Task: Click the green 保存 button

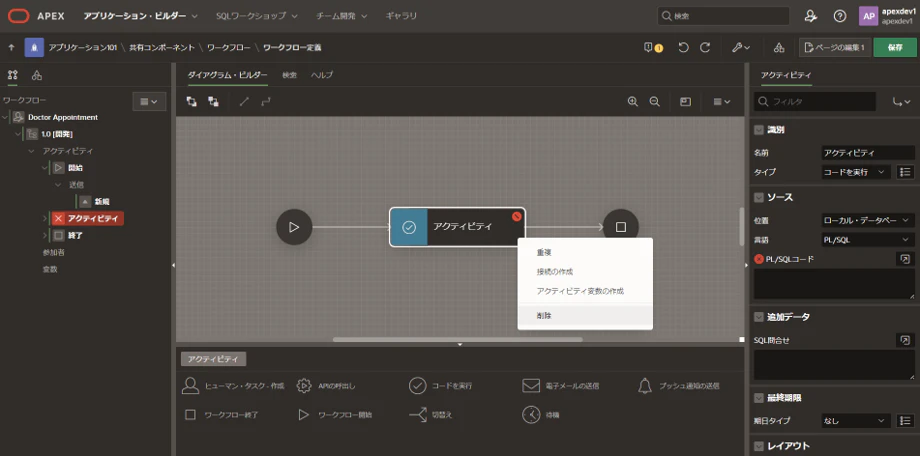Action: [895, 48]
